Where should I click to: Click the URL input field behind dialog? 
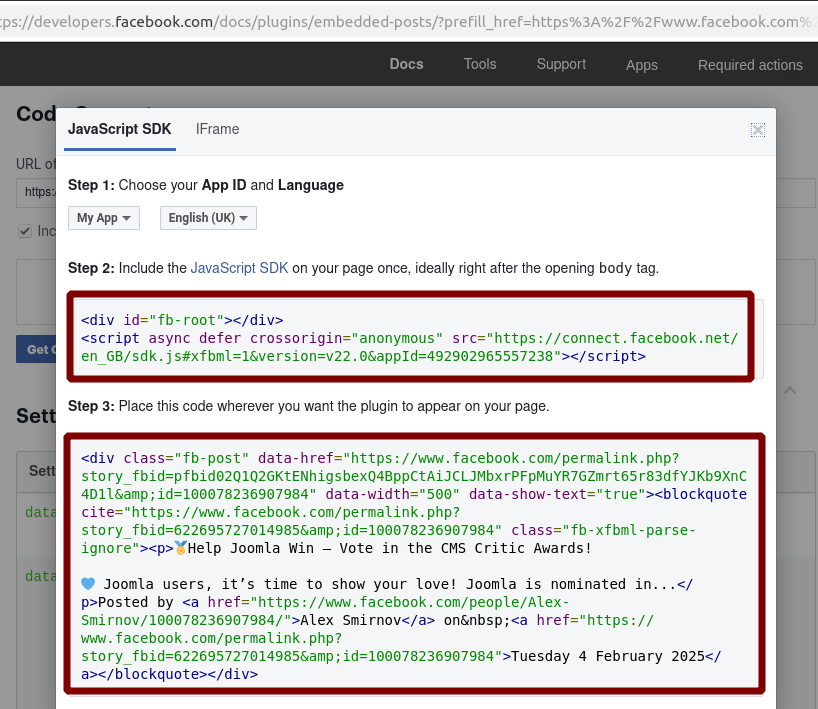(x=36, y=193)
